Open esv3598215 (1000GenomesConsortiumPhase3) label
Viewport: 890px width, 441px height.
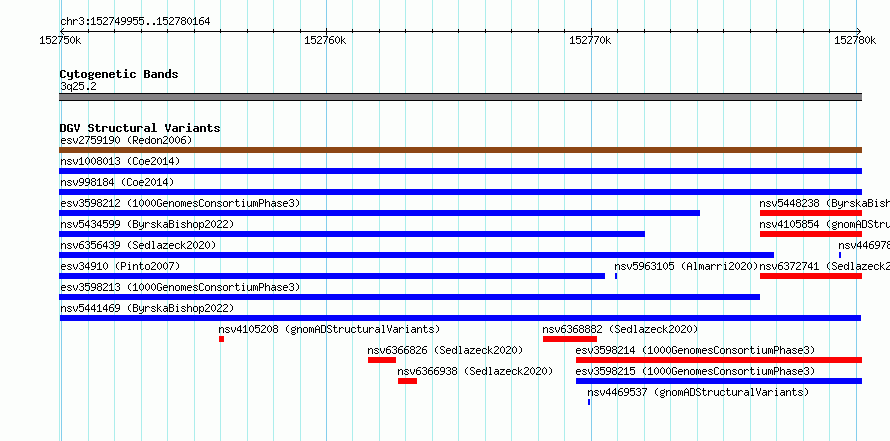click(x=695, y=371)
